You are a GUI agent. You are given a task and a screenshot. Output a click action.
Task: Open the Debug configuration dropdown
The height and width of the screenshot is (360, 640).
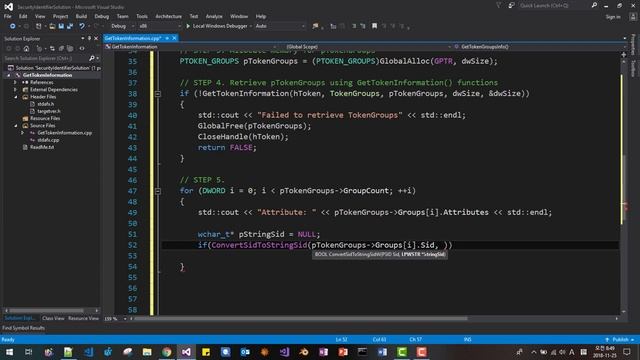[x=122, y=26]
